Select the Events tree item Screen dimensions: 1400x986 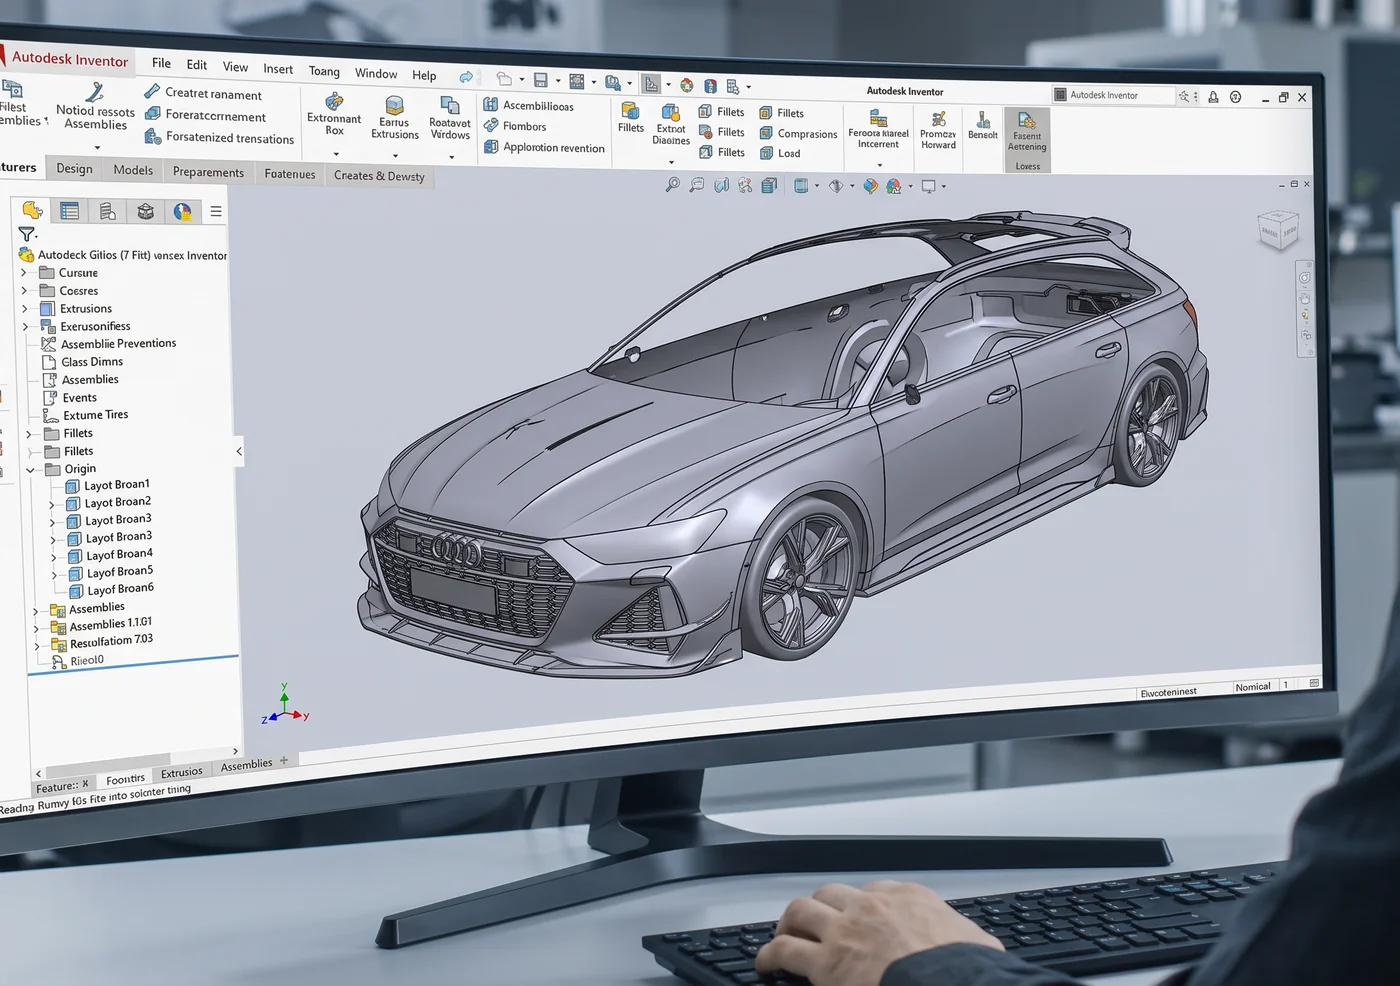[70, 397]
